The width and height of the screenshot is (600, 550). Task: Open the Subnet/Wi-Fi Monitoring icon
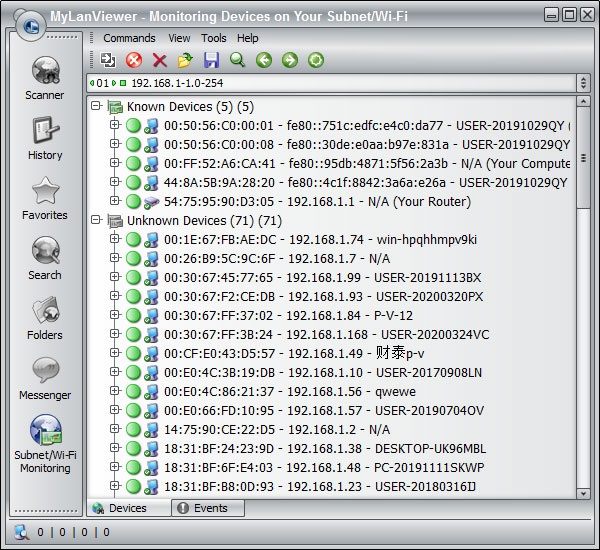pyautogui.click(x=46, y=430)
